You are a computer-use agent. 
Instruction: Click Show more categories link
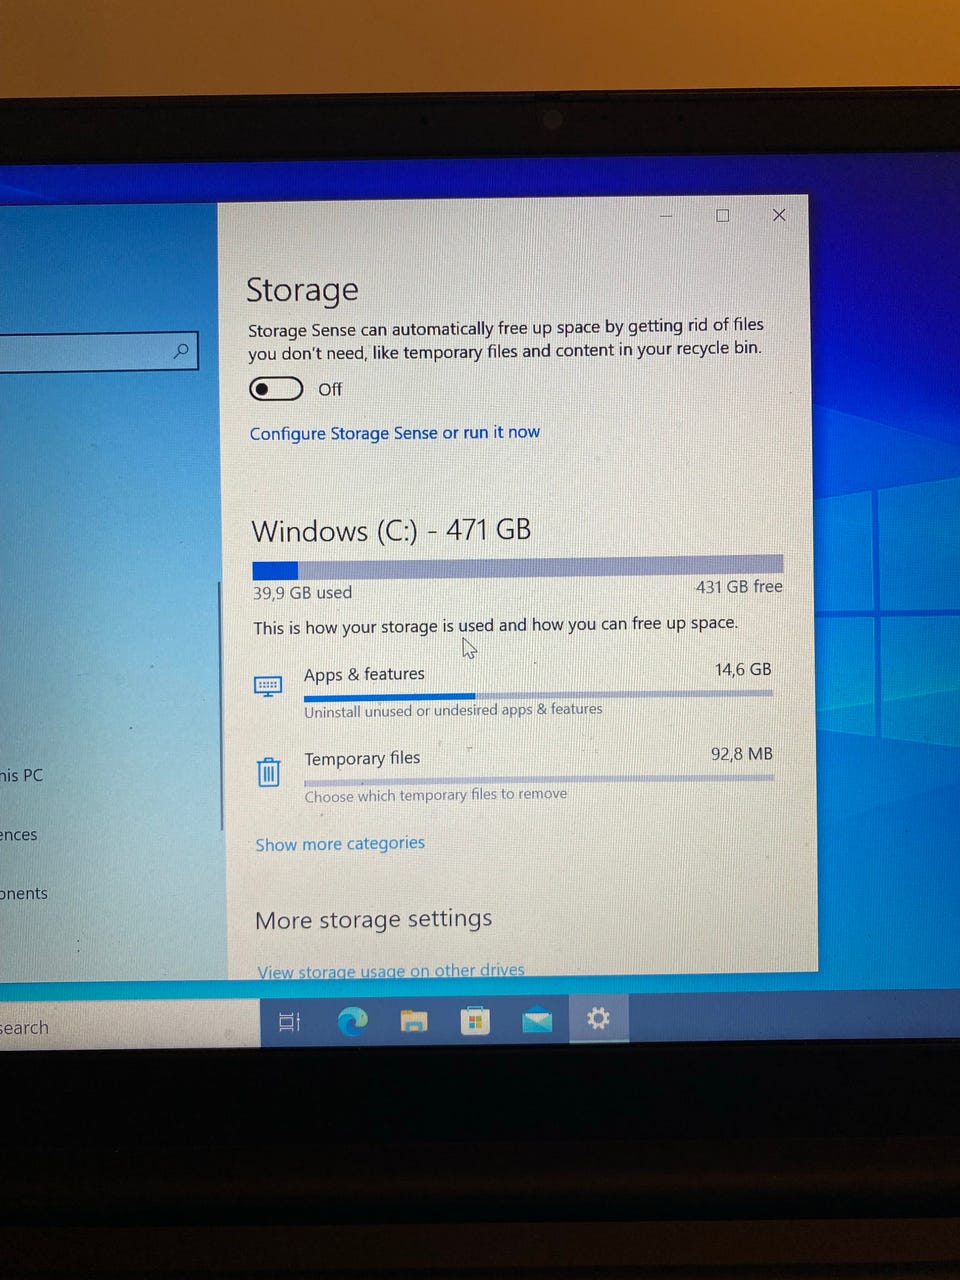pyautogui.click(x=340, y=844)
